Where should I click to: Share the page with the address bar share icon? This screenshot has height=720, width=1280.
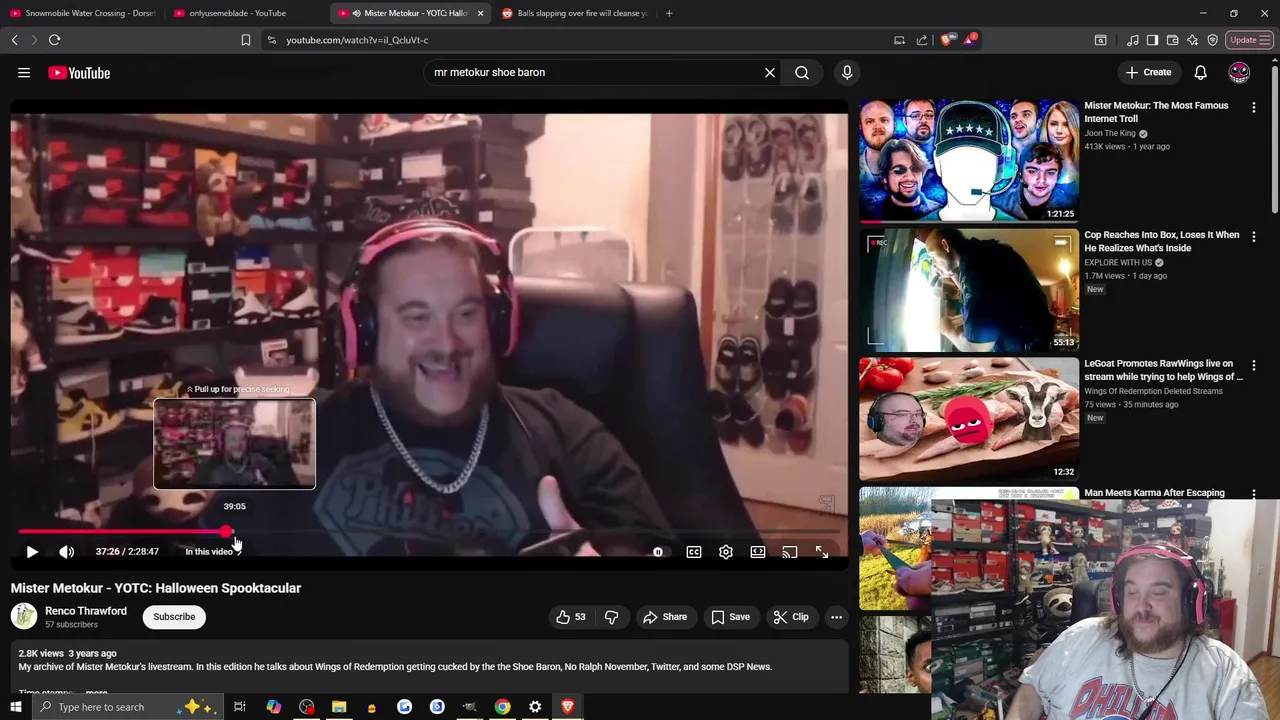(x=922, y=40)
